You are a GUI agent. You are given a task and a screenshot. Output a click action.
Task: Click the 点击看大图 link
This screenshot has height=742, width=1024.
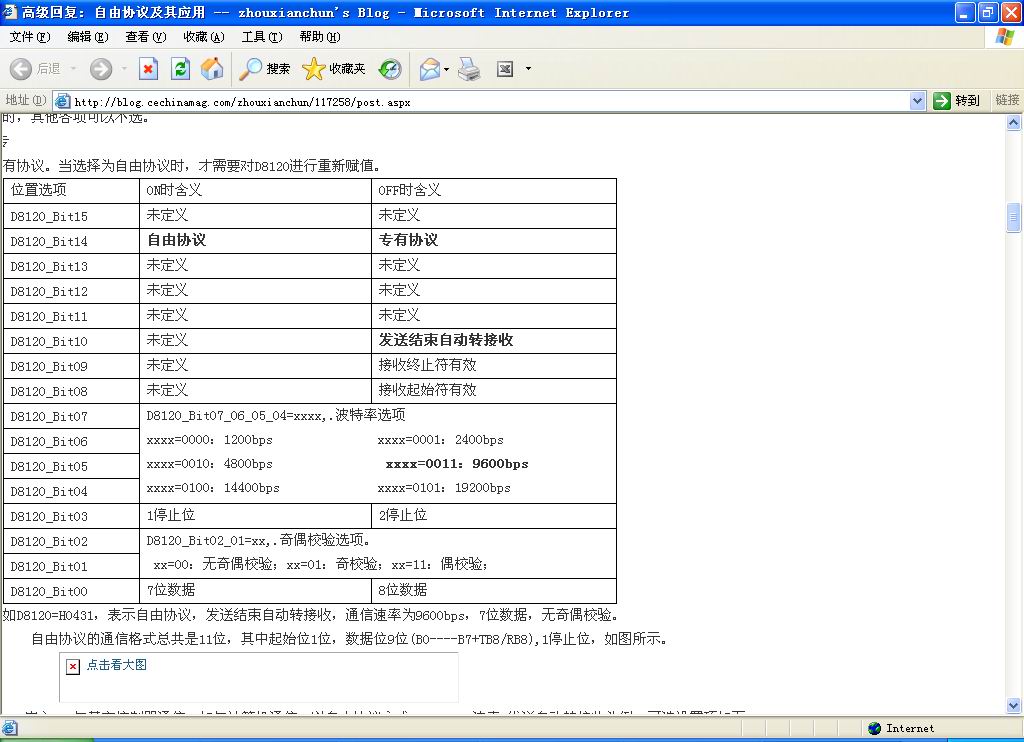[x=116, y=665]
